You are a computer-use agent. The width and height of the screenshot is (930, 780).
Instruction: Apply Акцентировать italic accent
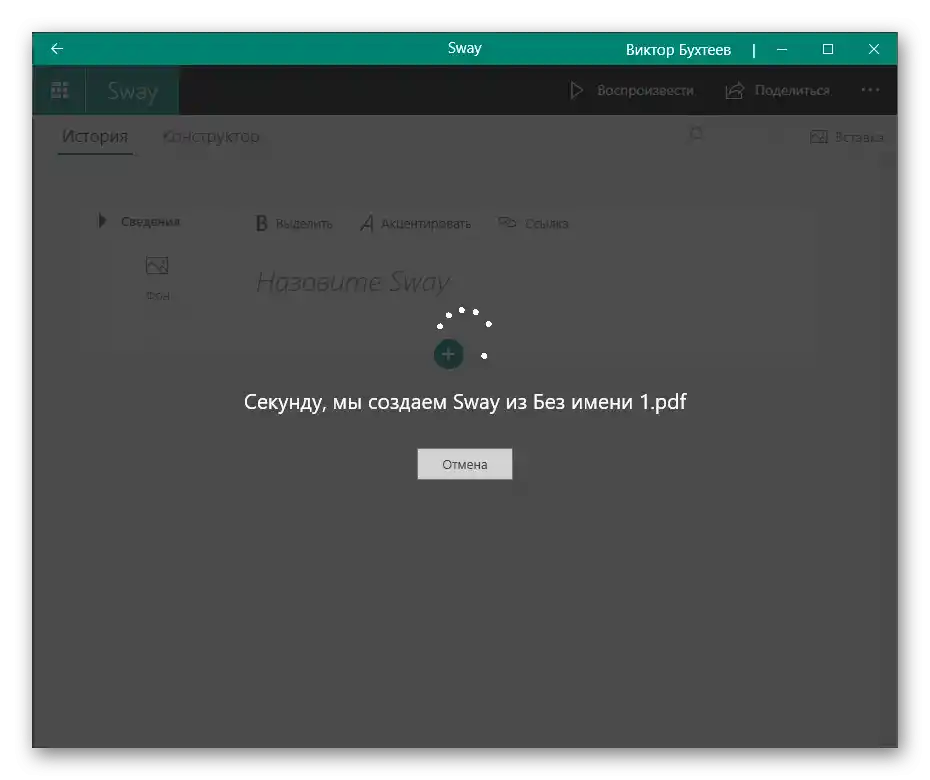tap(416, 224)
